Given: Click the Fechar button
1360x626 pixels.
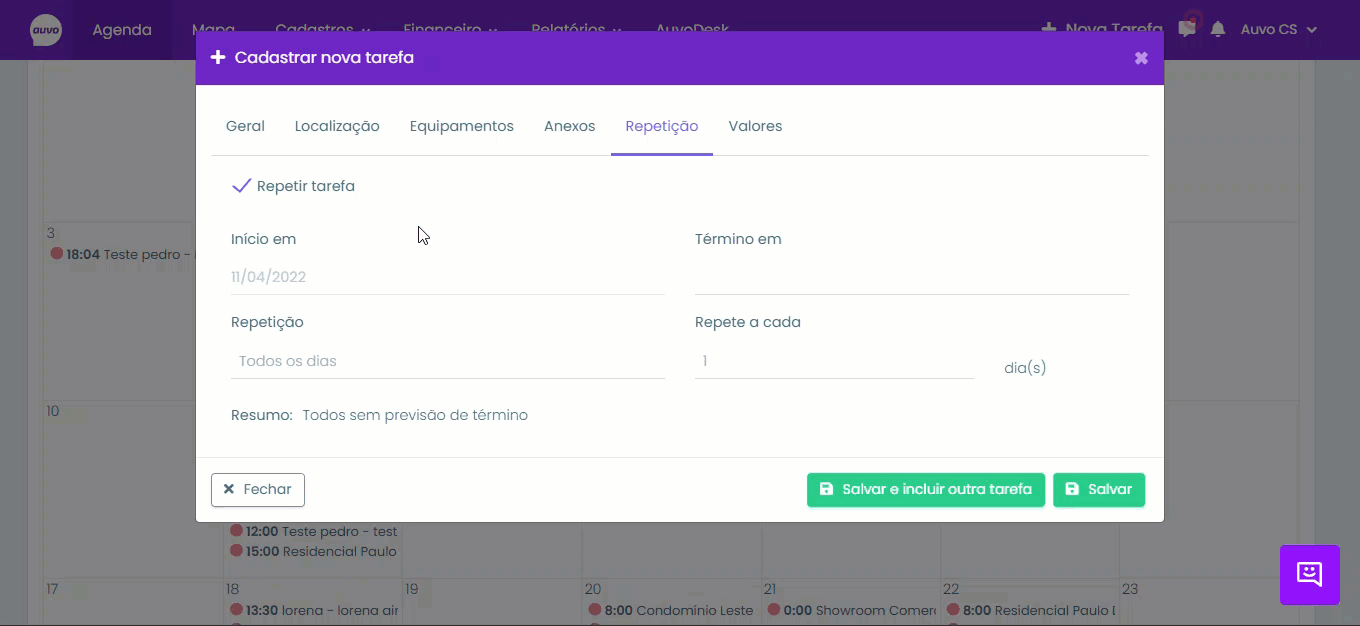Looking at the screenshot, I should (x=258, y=490).
